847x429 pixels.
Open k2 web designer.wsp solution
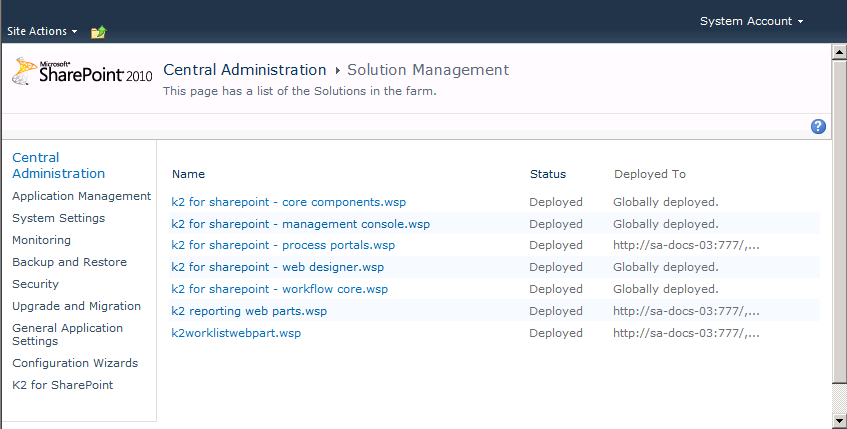click(x=278, y=267)
